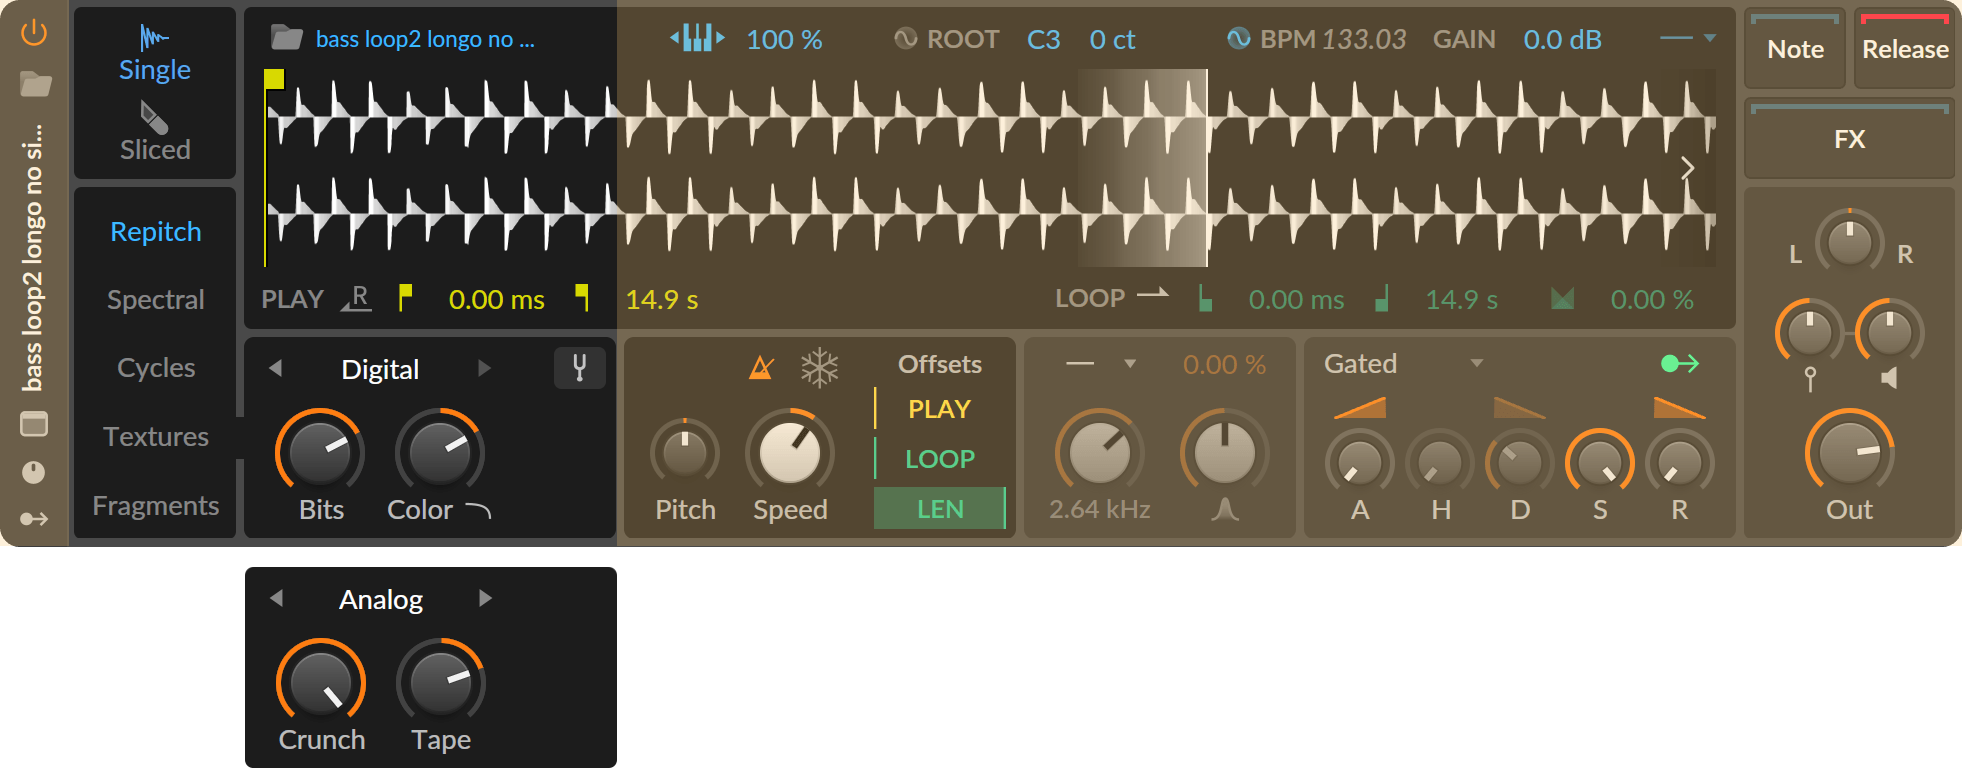Click the Speed knob

(x=790, y=453)
